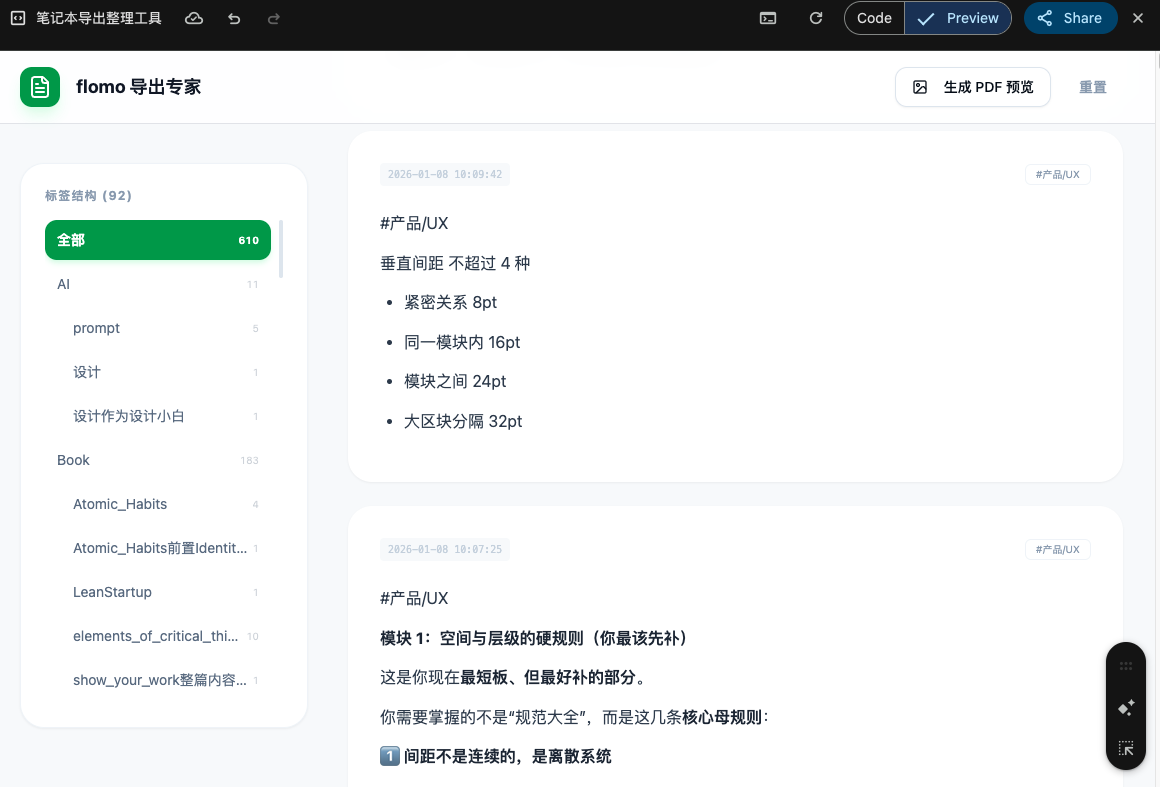Click the code icon beside project title
This screenshot has width=1160, height=787.
pos(17,18)
